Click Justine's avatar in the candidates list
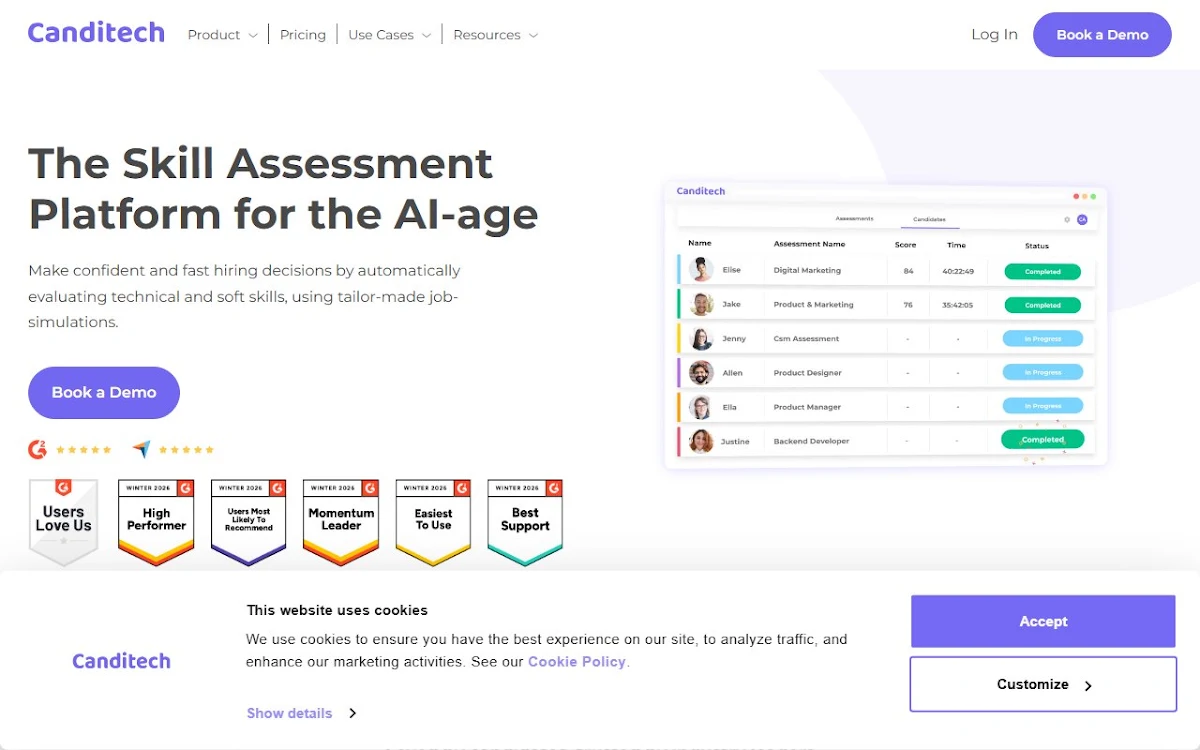Viewport: 1200px width, 750px height. pyautogui.click(x=701, y=441)
